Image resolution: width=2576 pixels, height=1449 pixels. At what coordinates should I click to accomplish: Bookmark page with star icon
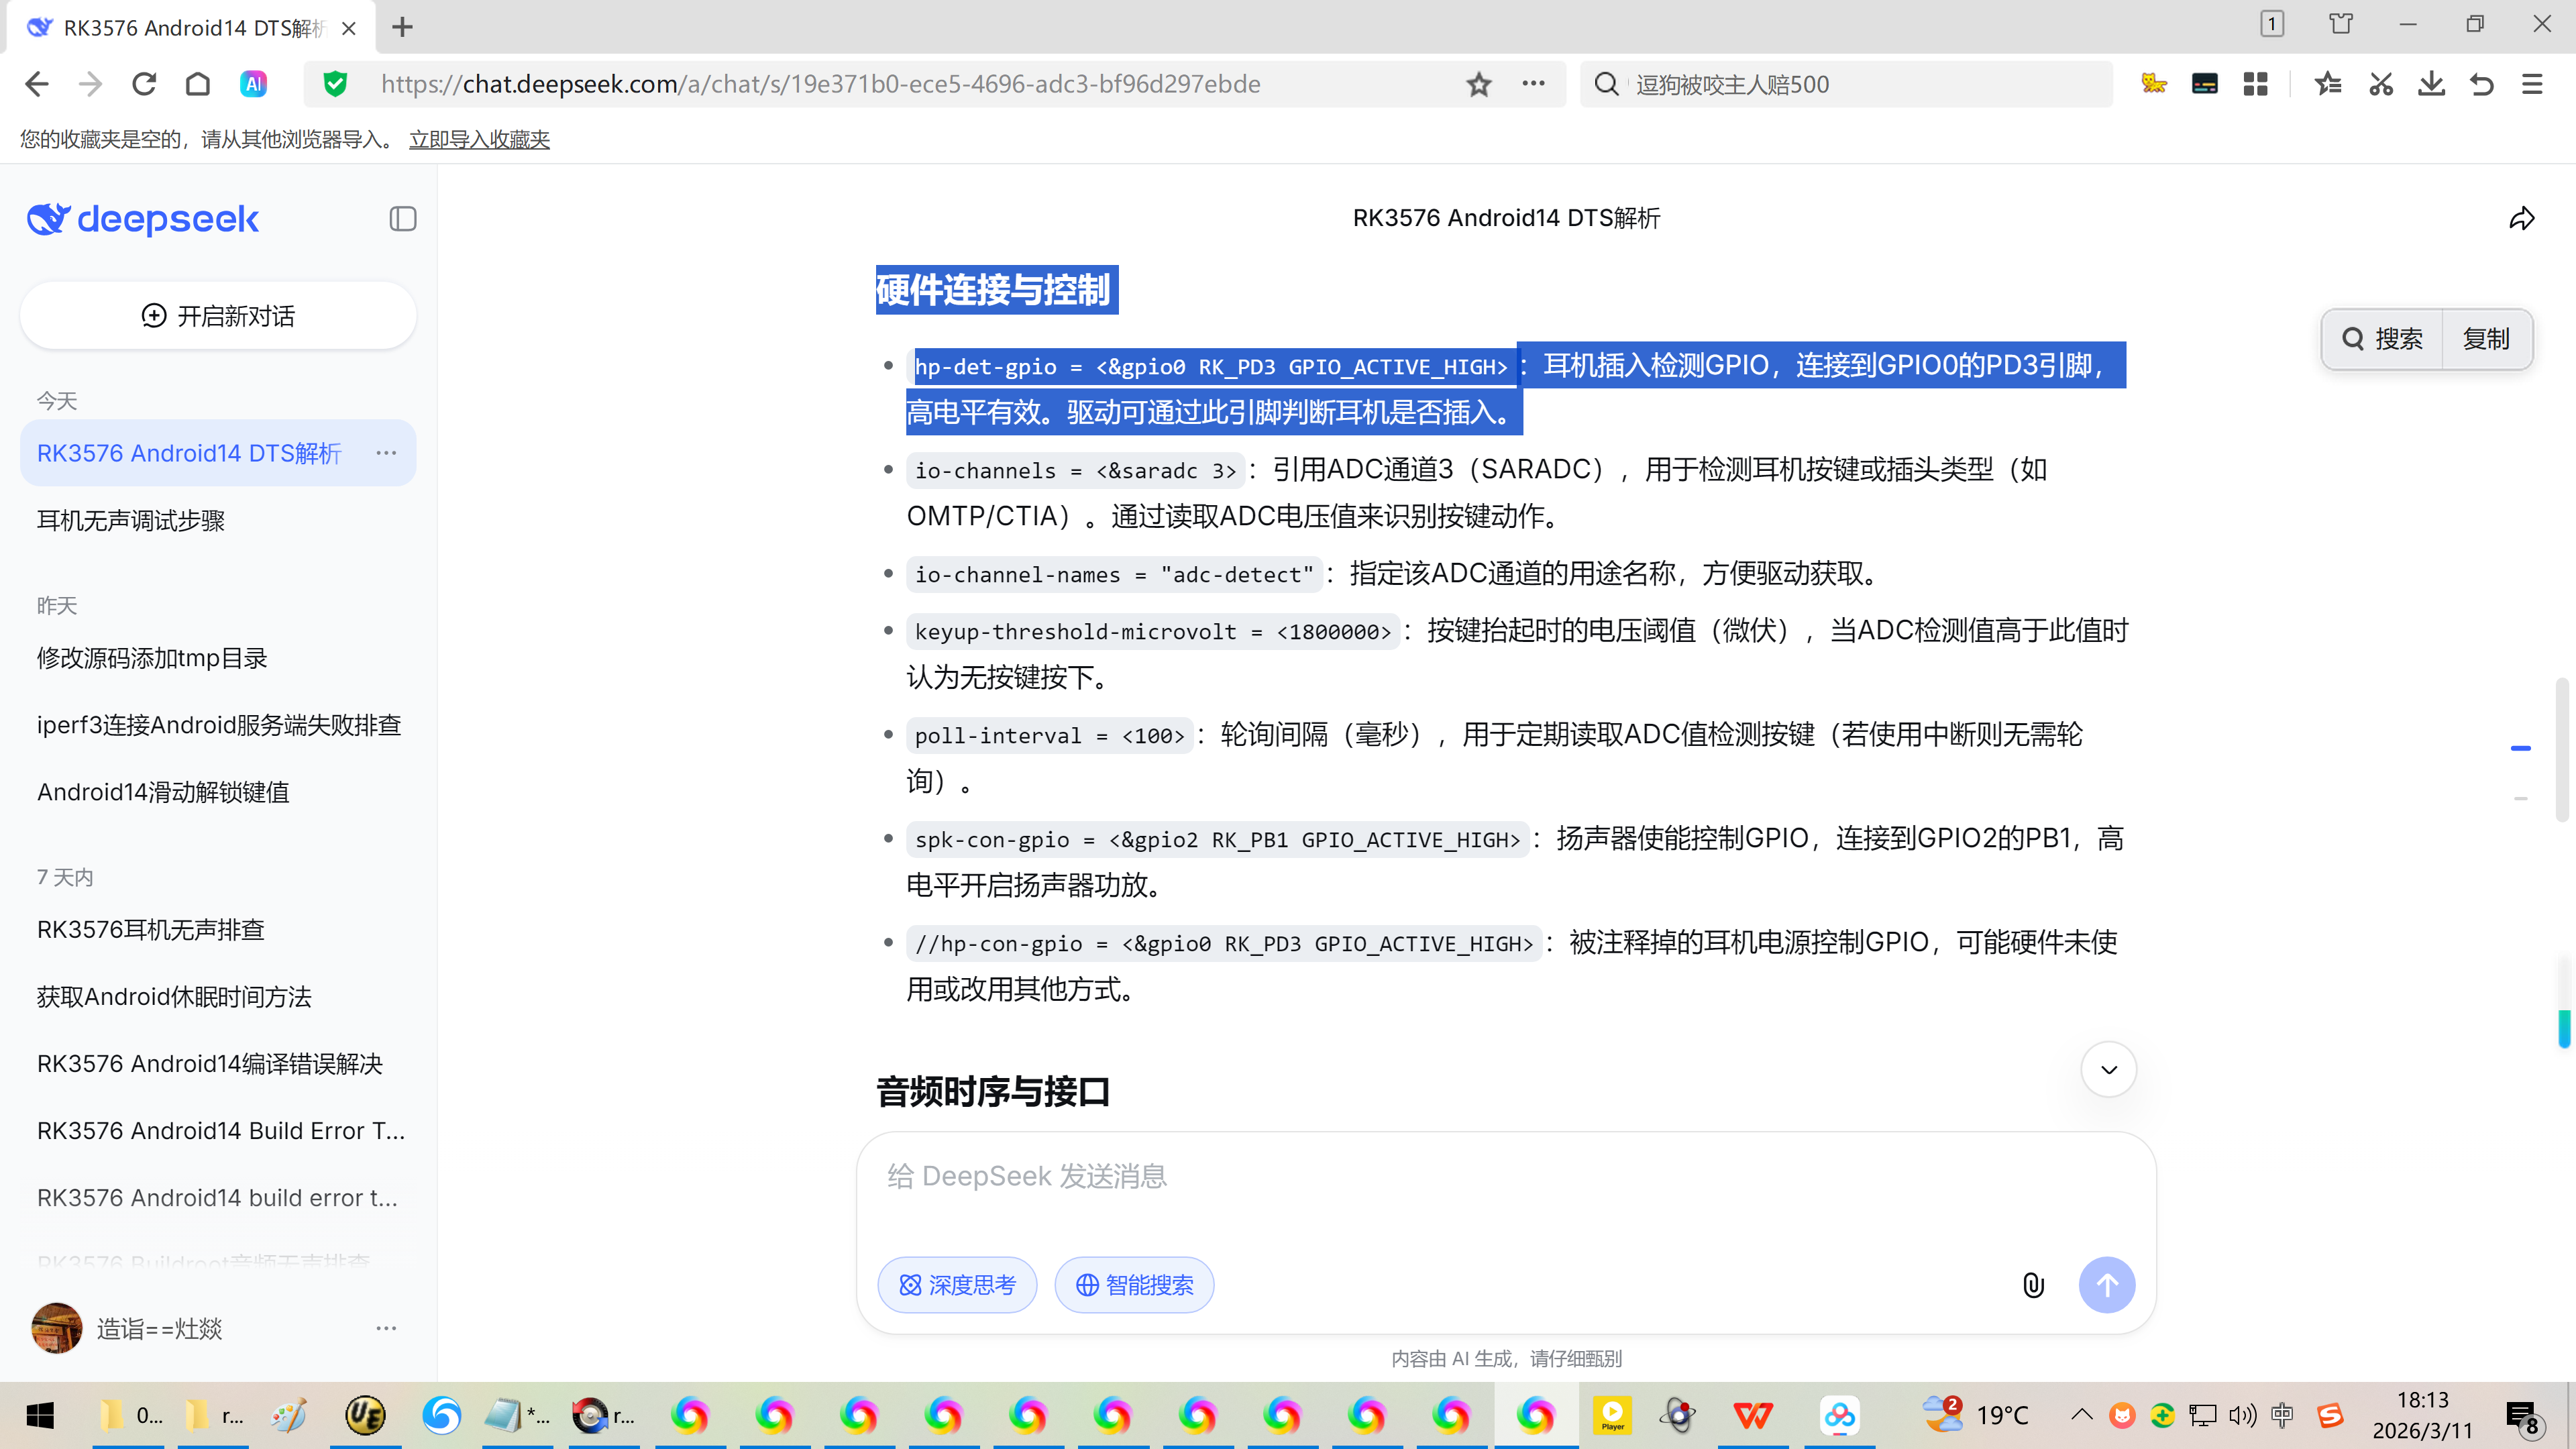[1478, 84]
